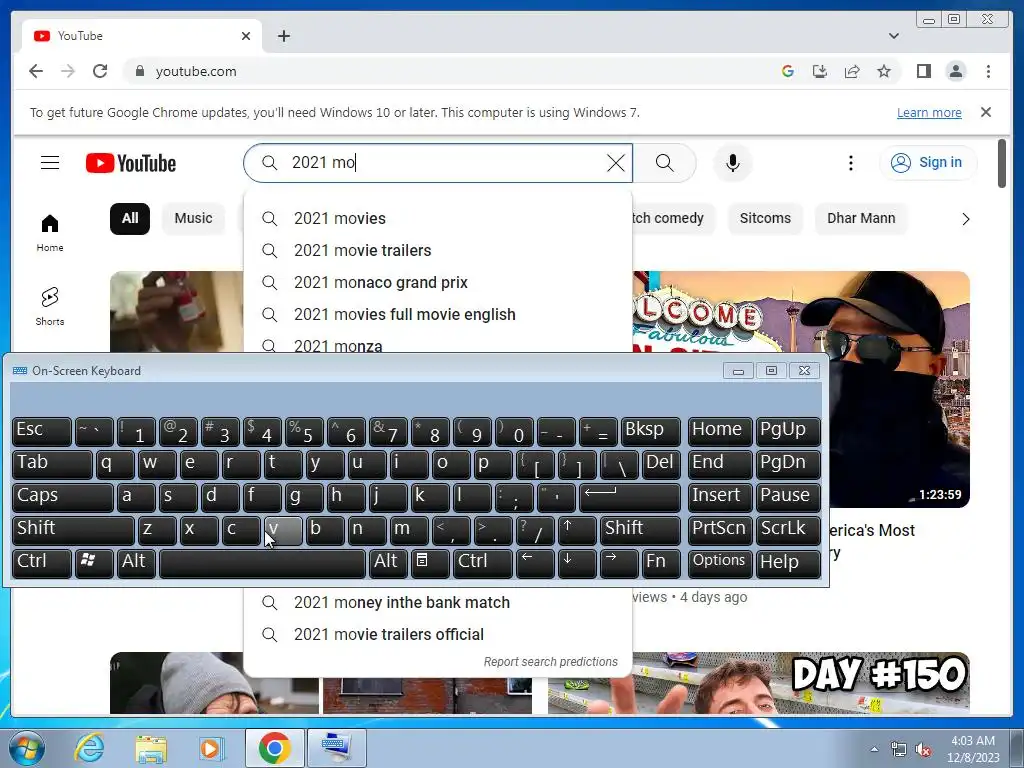Choose 2021 money inthe bank match
1024x768 pixels.
coord(438,602)
